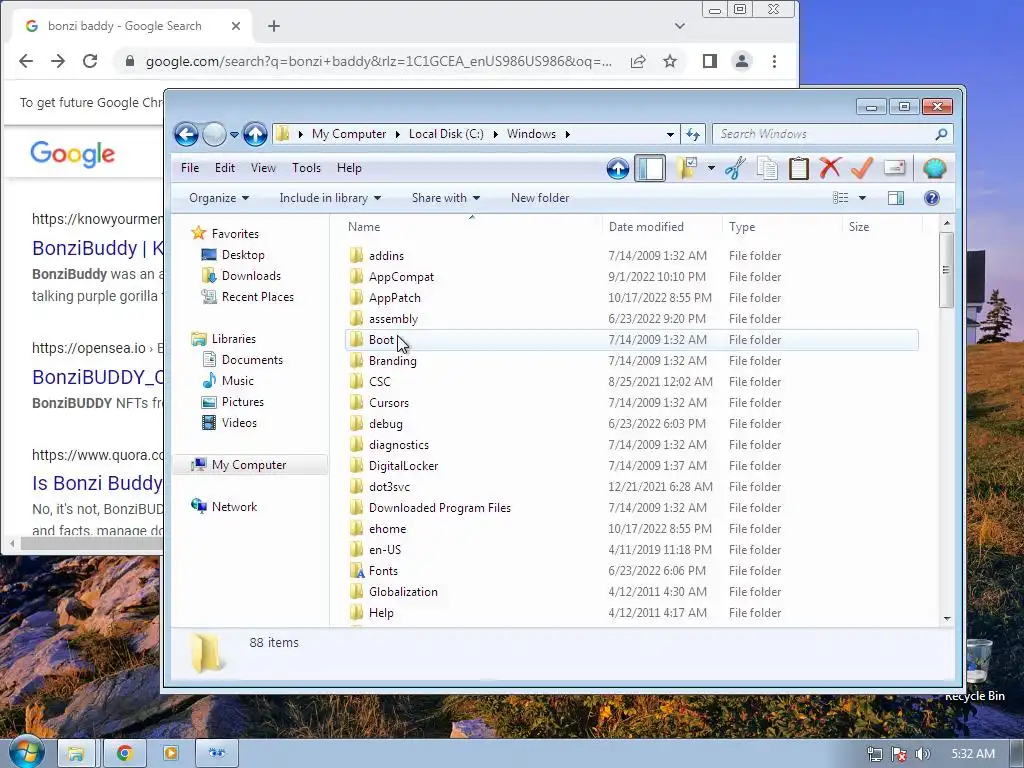Click the folder options toolbar icon
The width and height of the screenshot is (1024, 768).
coord(686,168)
